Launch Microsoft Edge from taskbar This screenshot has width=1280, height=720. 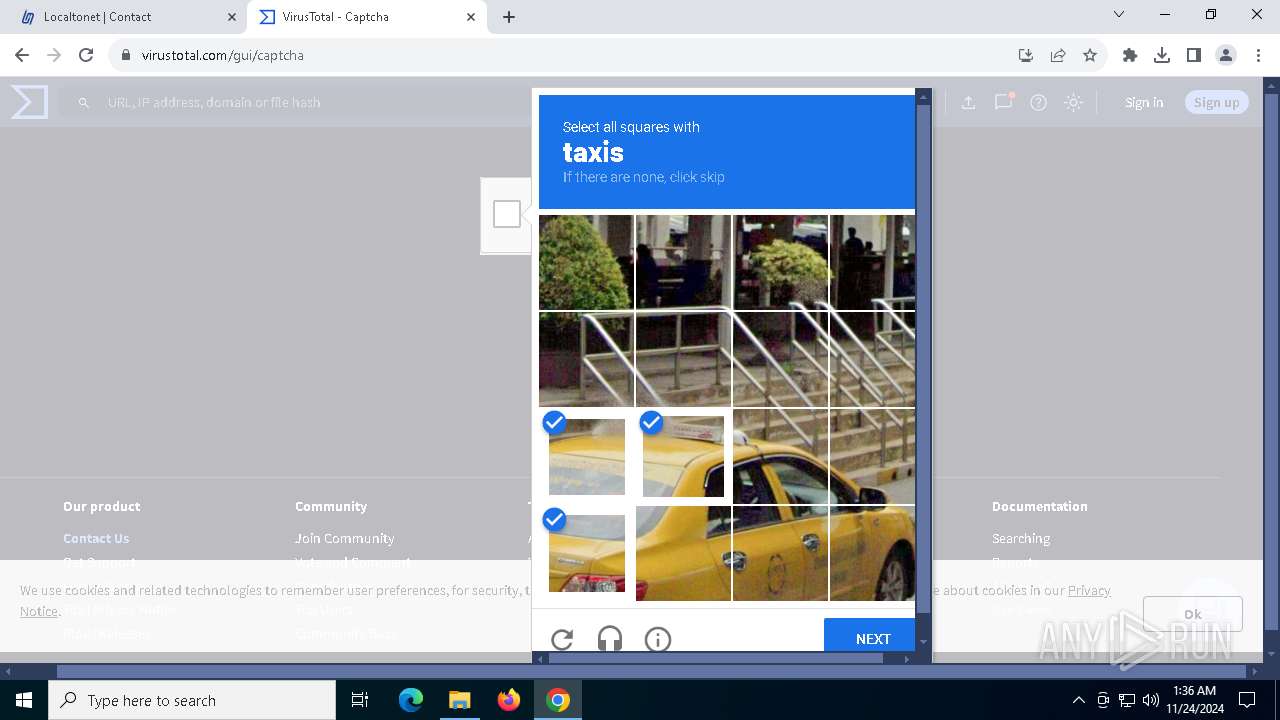pyautogui.click(x=411, y=700)
